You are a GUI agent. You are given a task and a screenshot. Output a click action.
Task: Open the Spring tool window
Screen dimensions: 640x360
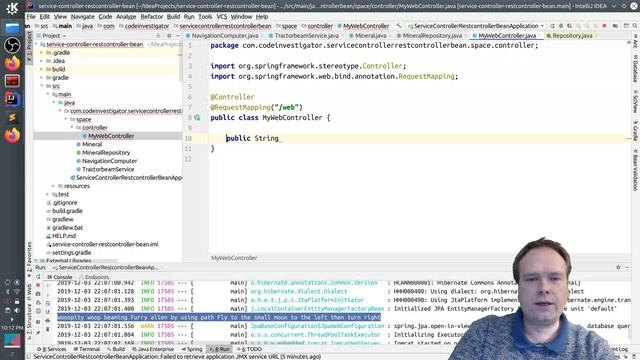(x=192, y=349)
